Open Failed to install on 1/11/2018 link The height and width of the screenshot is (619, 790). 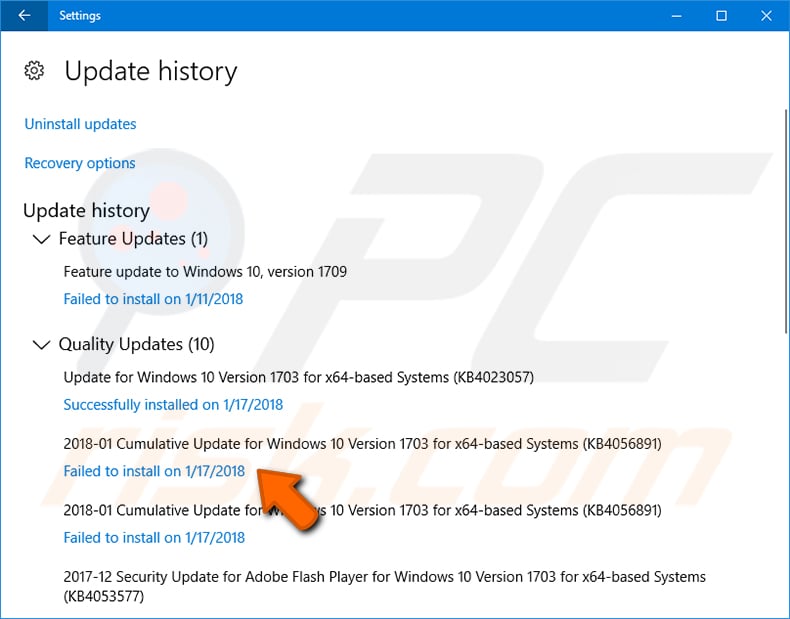tap(153, 299)
